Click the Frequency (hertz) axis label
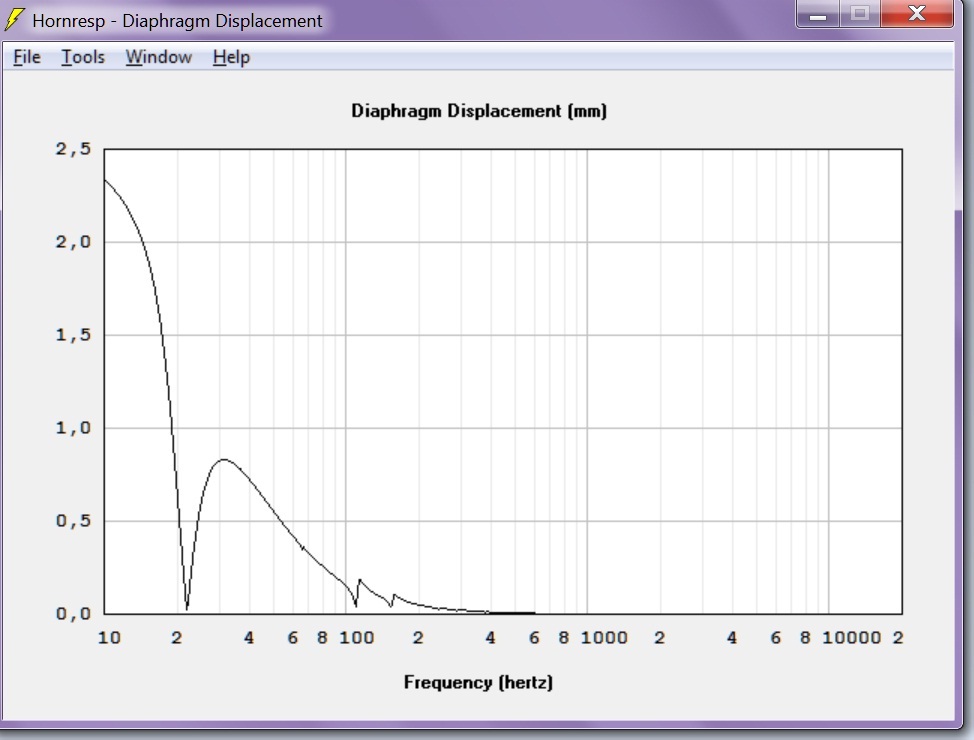Viewport: 974px width, 740px height. [x=478, y=682]
